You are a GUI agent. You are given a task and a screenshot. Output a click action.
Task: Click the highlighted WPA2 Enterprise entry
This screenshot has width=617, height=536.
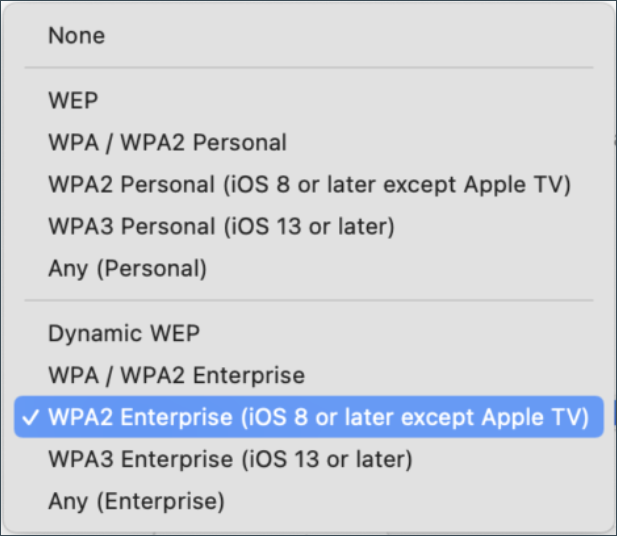coord(318,417)
